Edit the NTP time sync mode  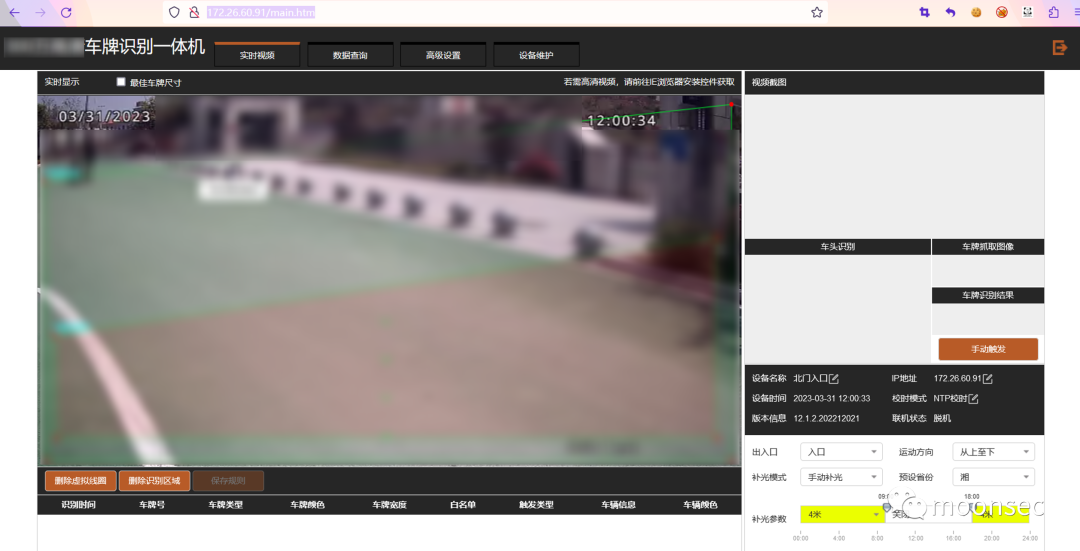point(973,399)
